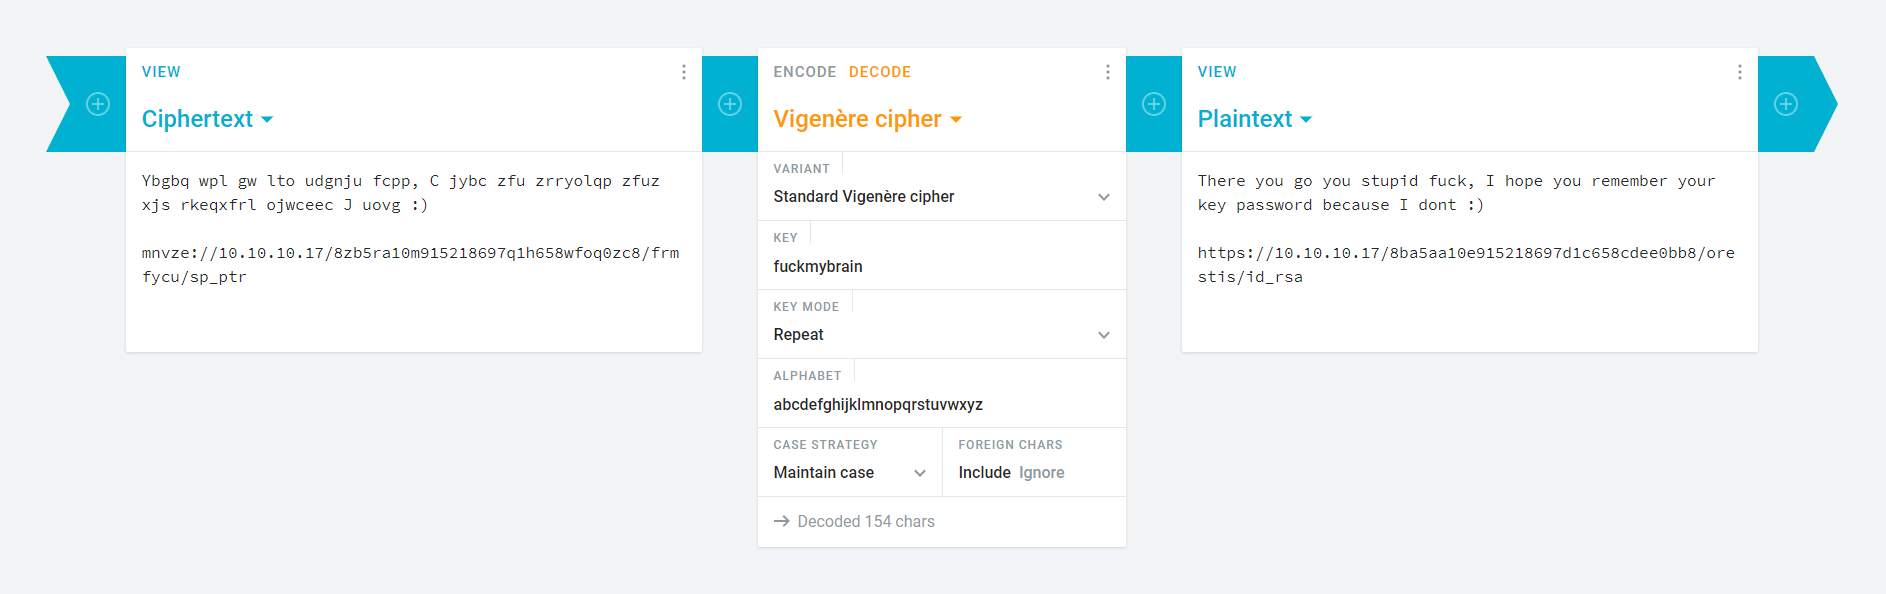Click the Key field containing fuckmybrain
This screenshot has width=1886, height=594.
pyautogui.click(x=941, y=267)
